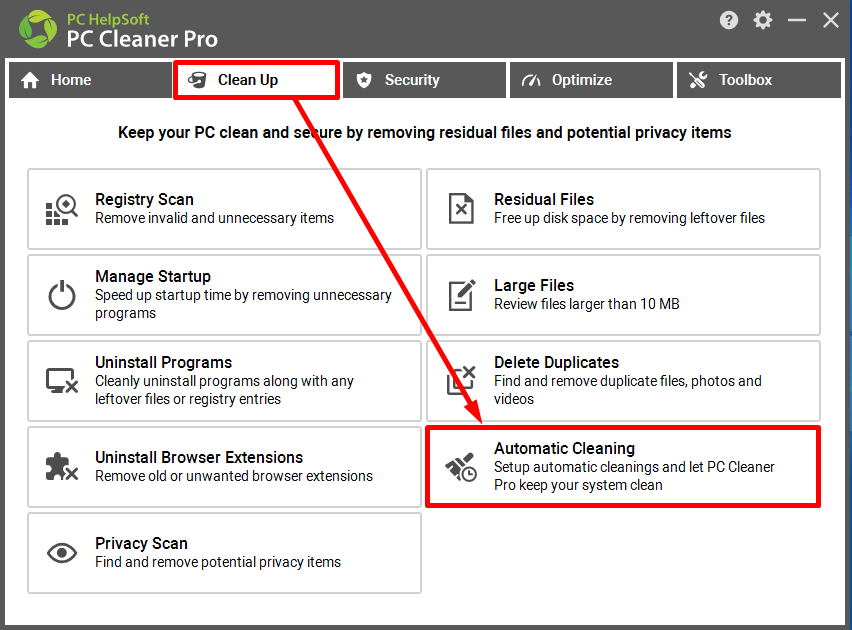The height and width of the screenshot is (630, 852).
Task: Close the PC Cleaner Pro window
Action: coord(831,21)
